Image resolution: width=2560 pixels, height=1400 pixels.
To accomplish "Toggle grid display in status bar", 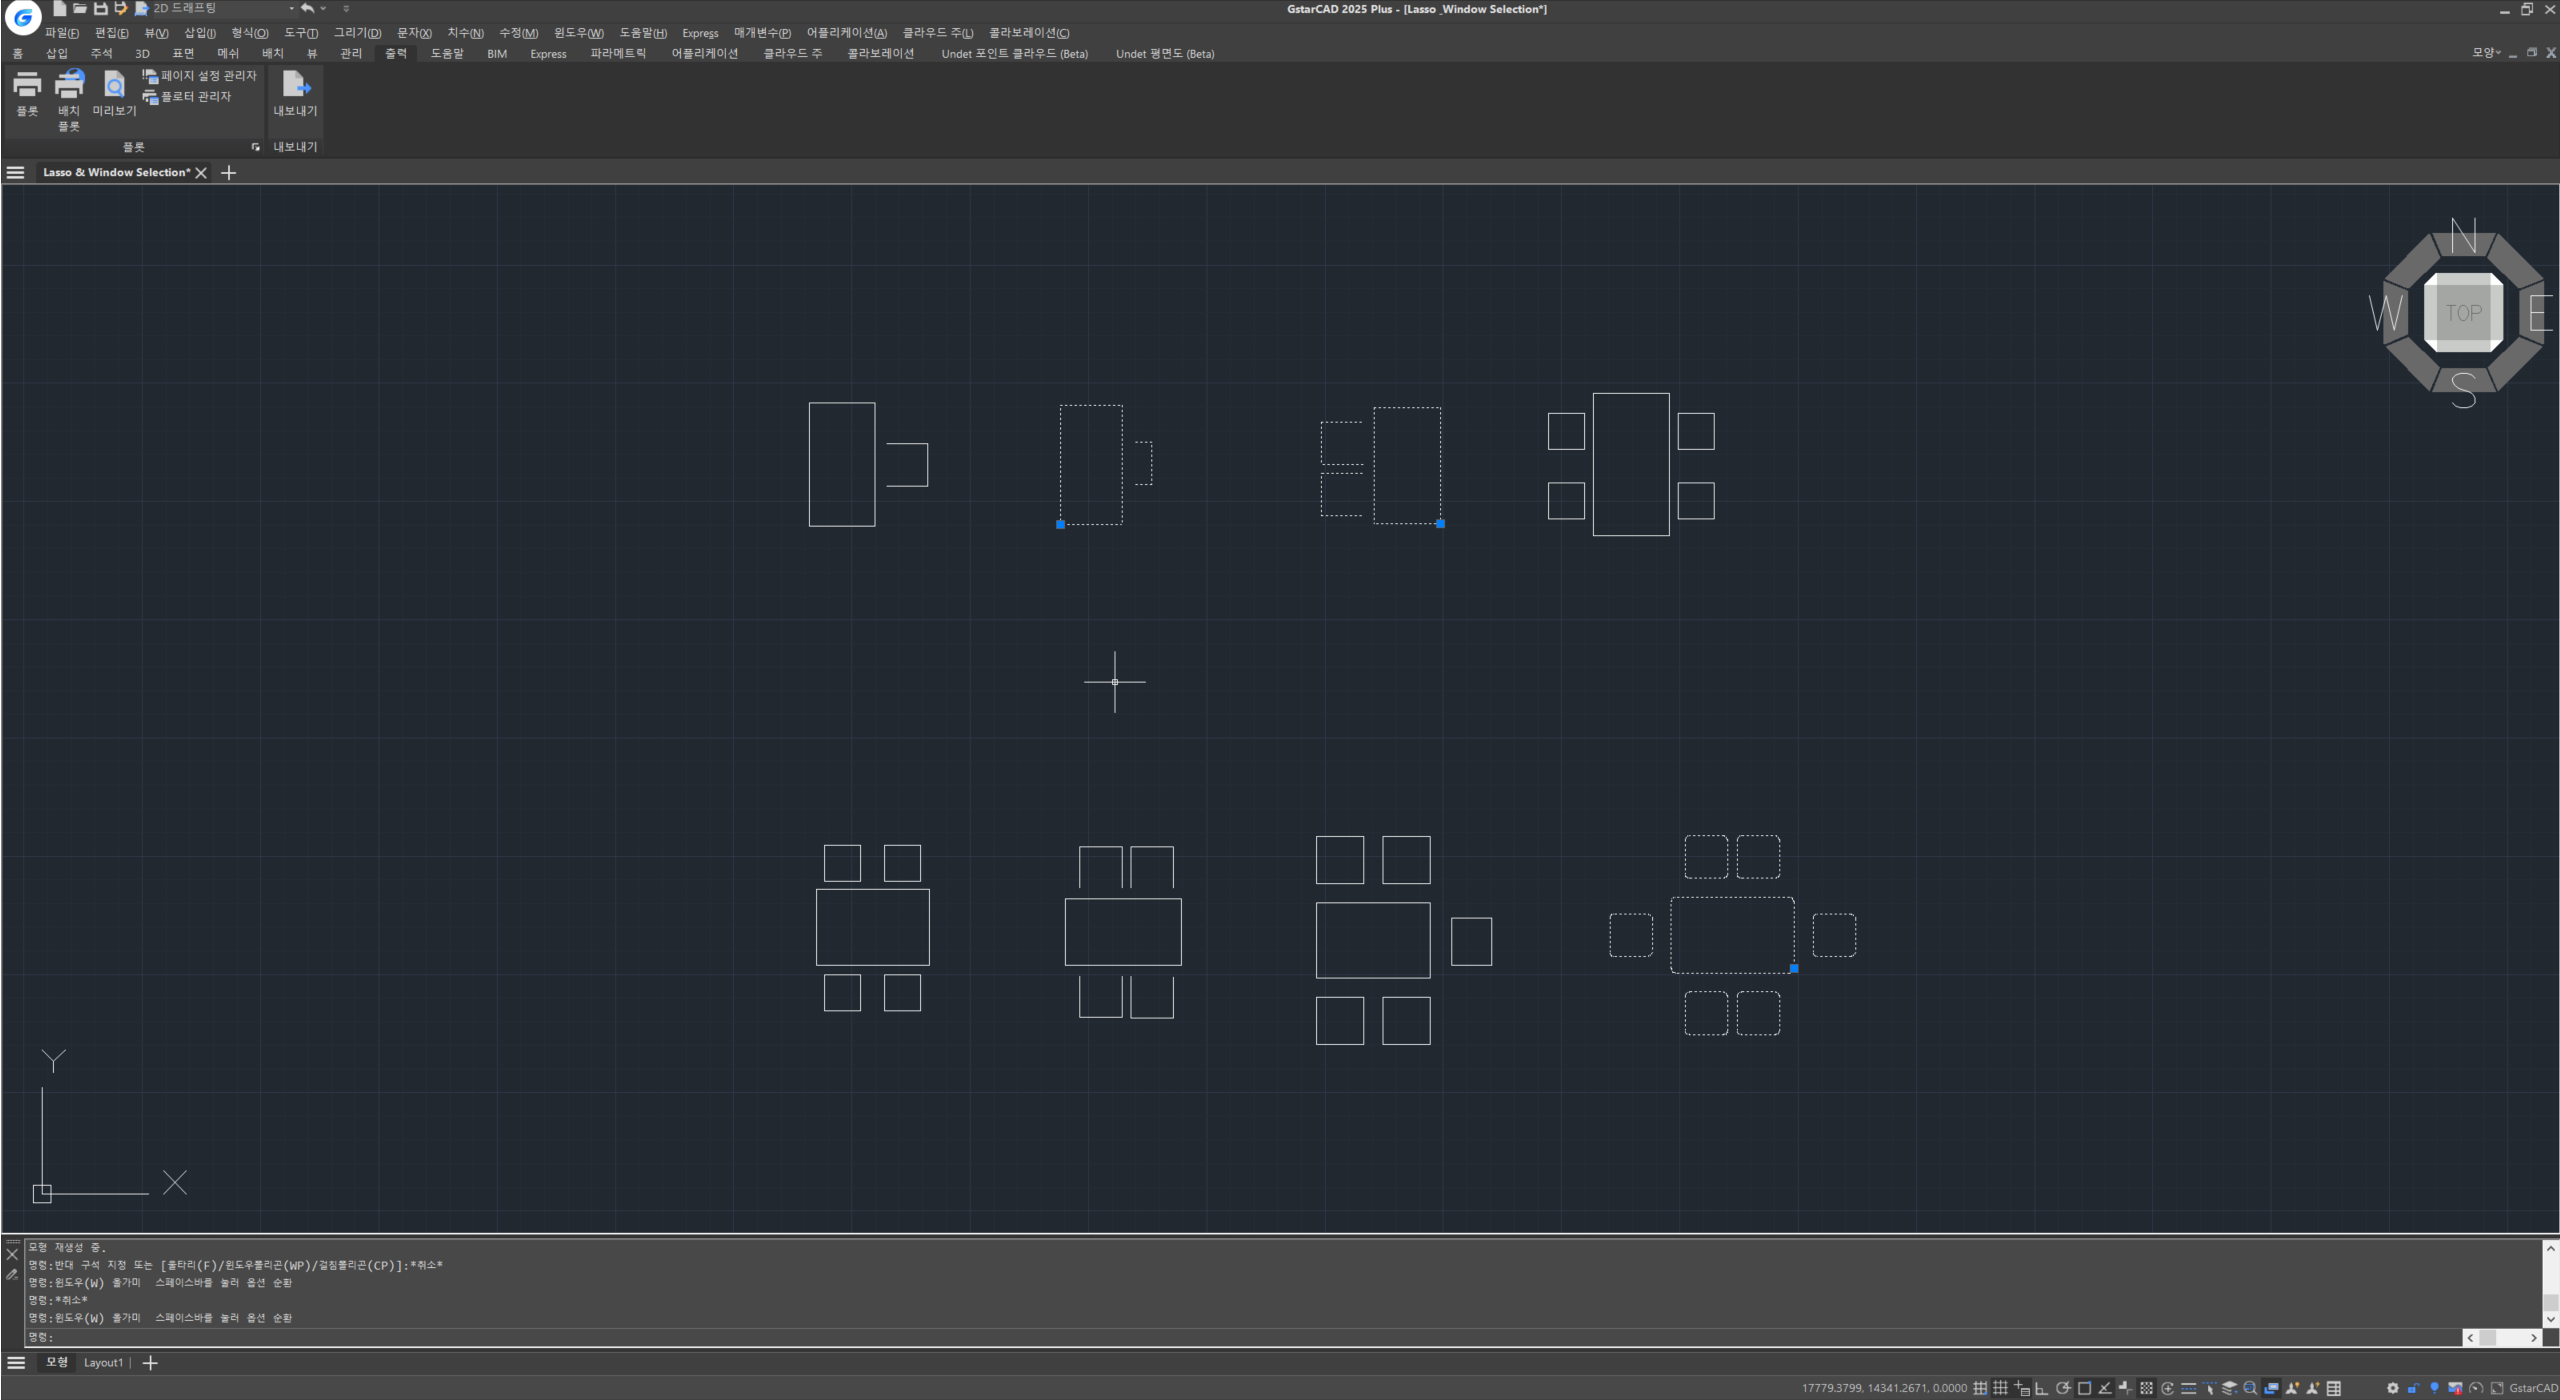I will tap(2000, 1388).
